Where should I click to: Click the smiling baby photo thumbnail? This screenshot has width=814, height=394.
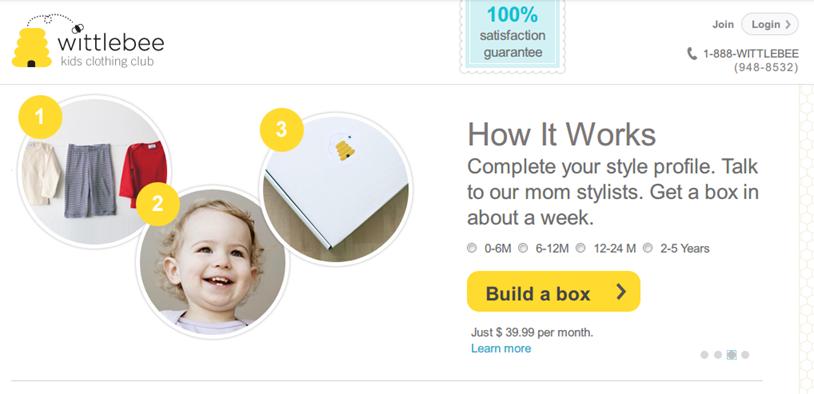point(212,262)
